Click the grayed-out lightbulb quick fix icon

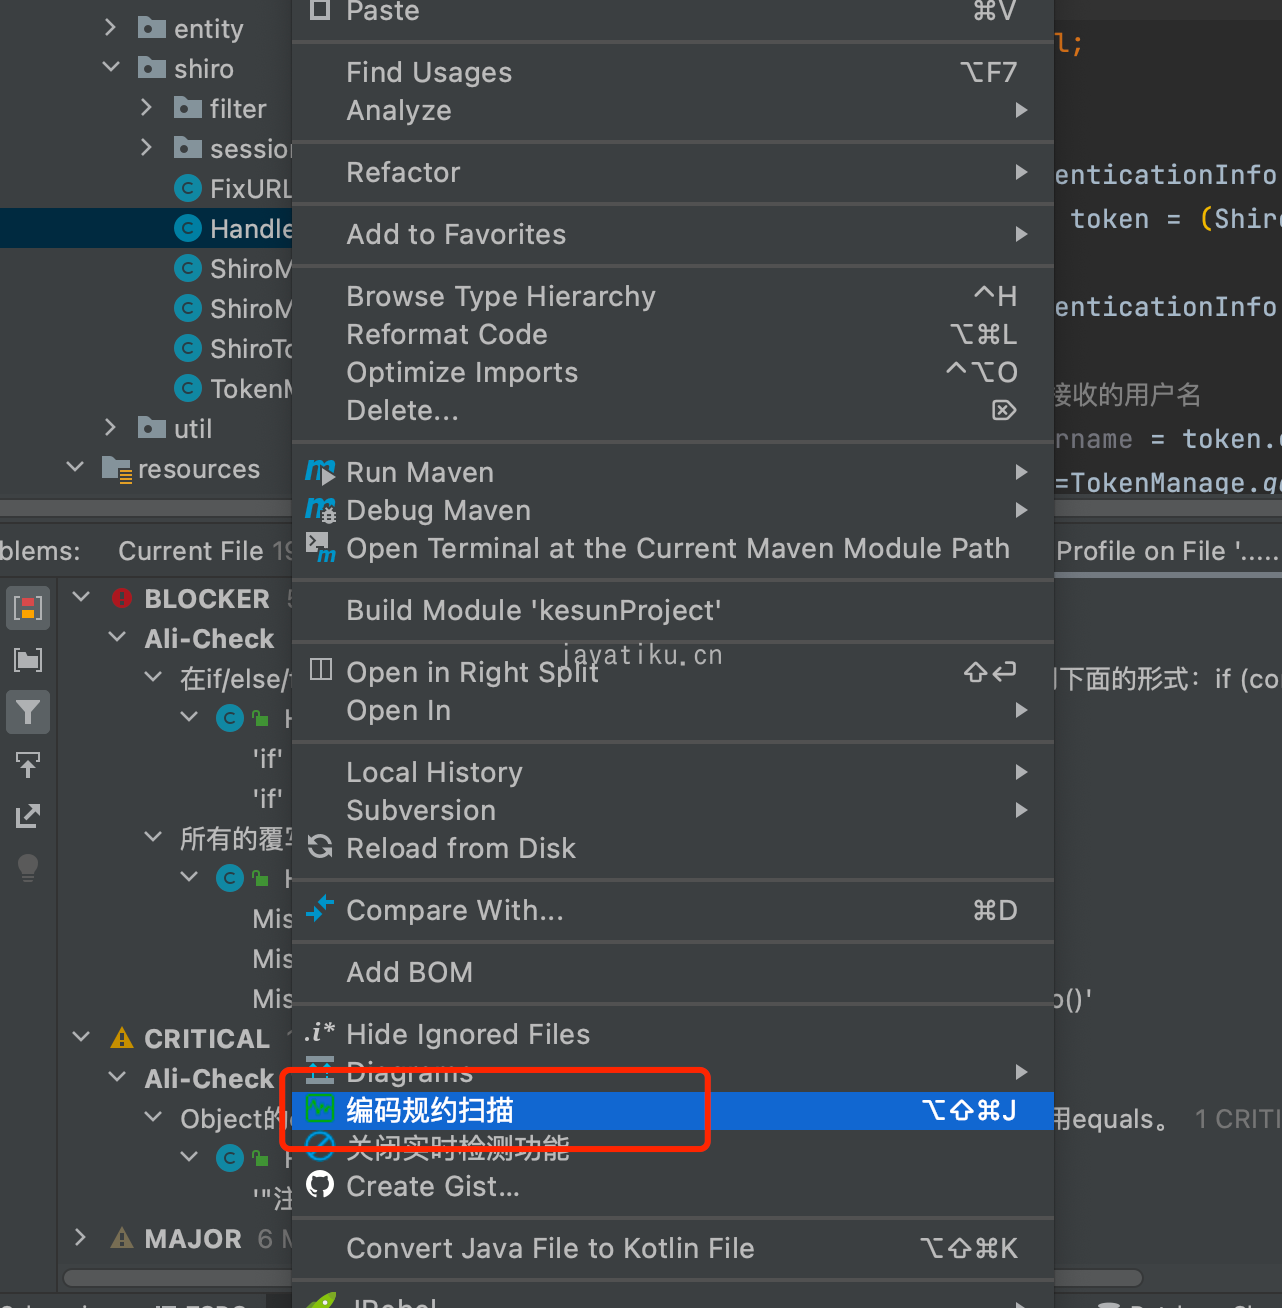pos(28,868)
